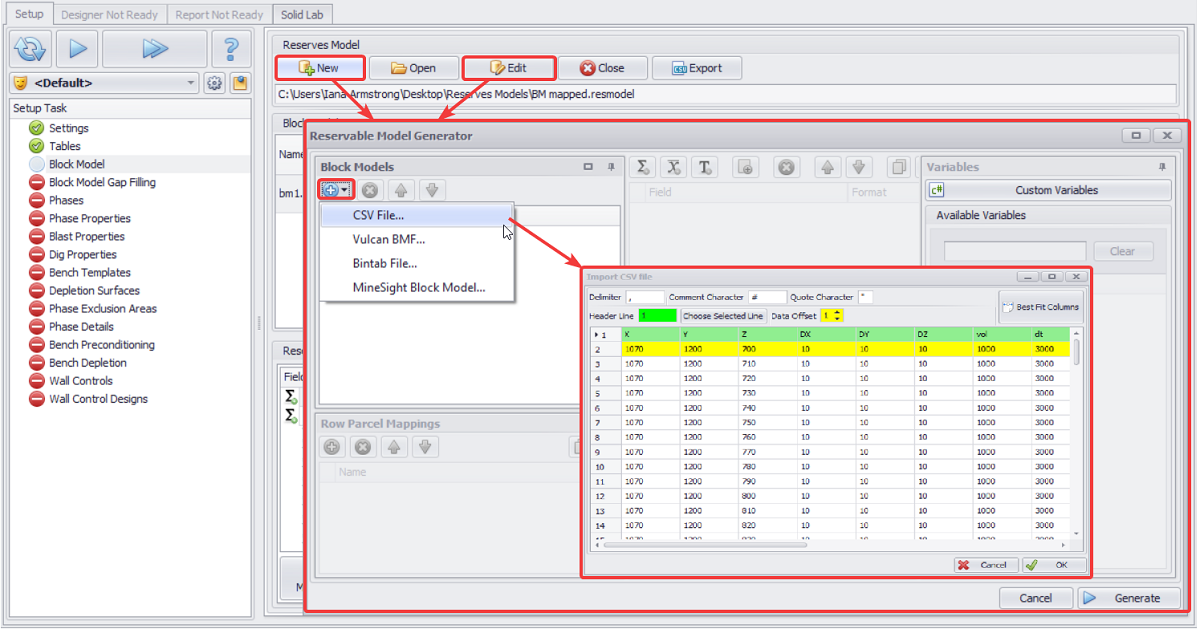Select MineSight Block Model... menu entry
1197x629 pixels.
pos(418,287)
